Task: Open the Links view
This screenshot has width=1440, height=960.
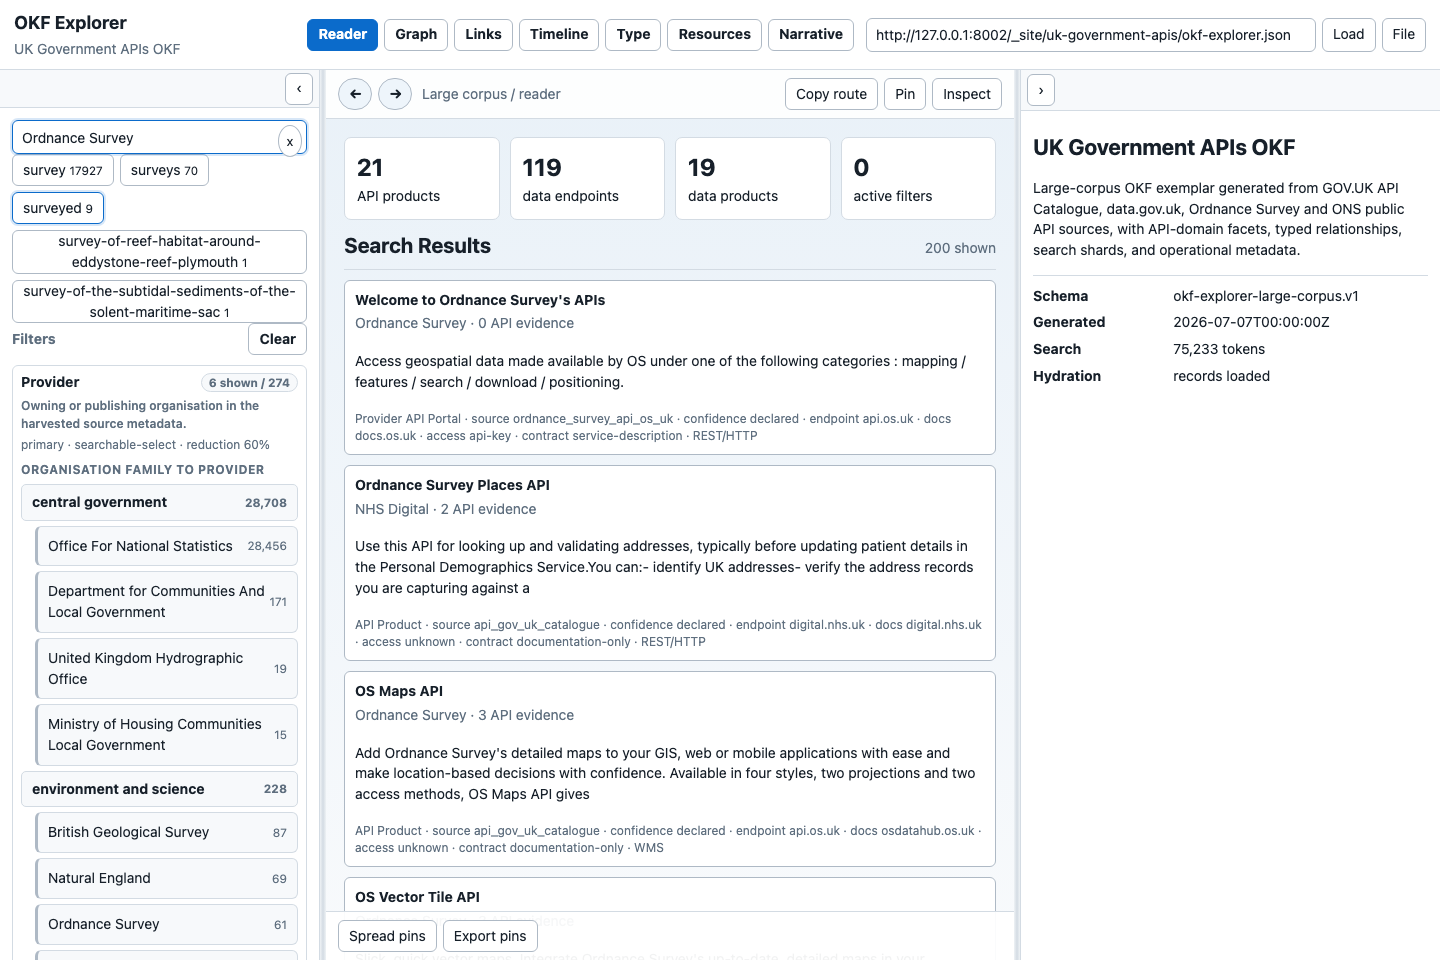Action: coord(483,34)
